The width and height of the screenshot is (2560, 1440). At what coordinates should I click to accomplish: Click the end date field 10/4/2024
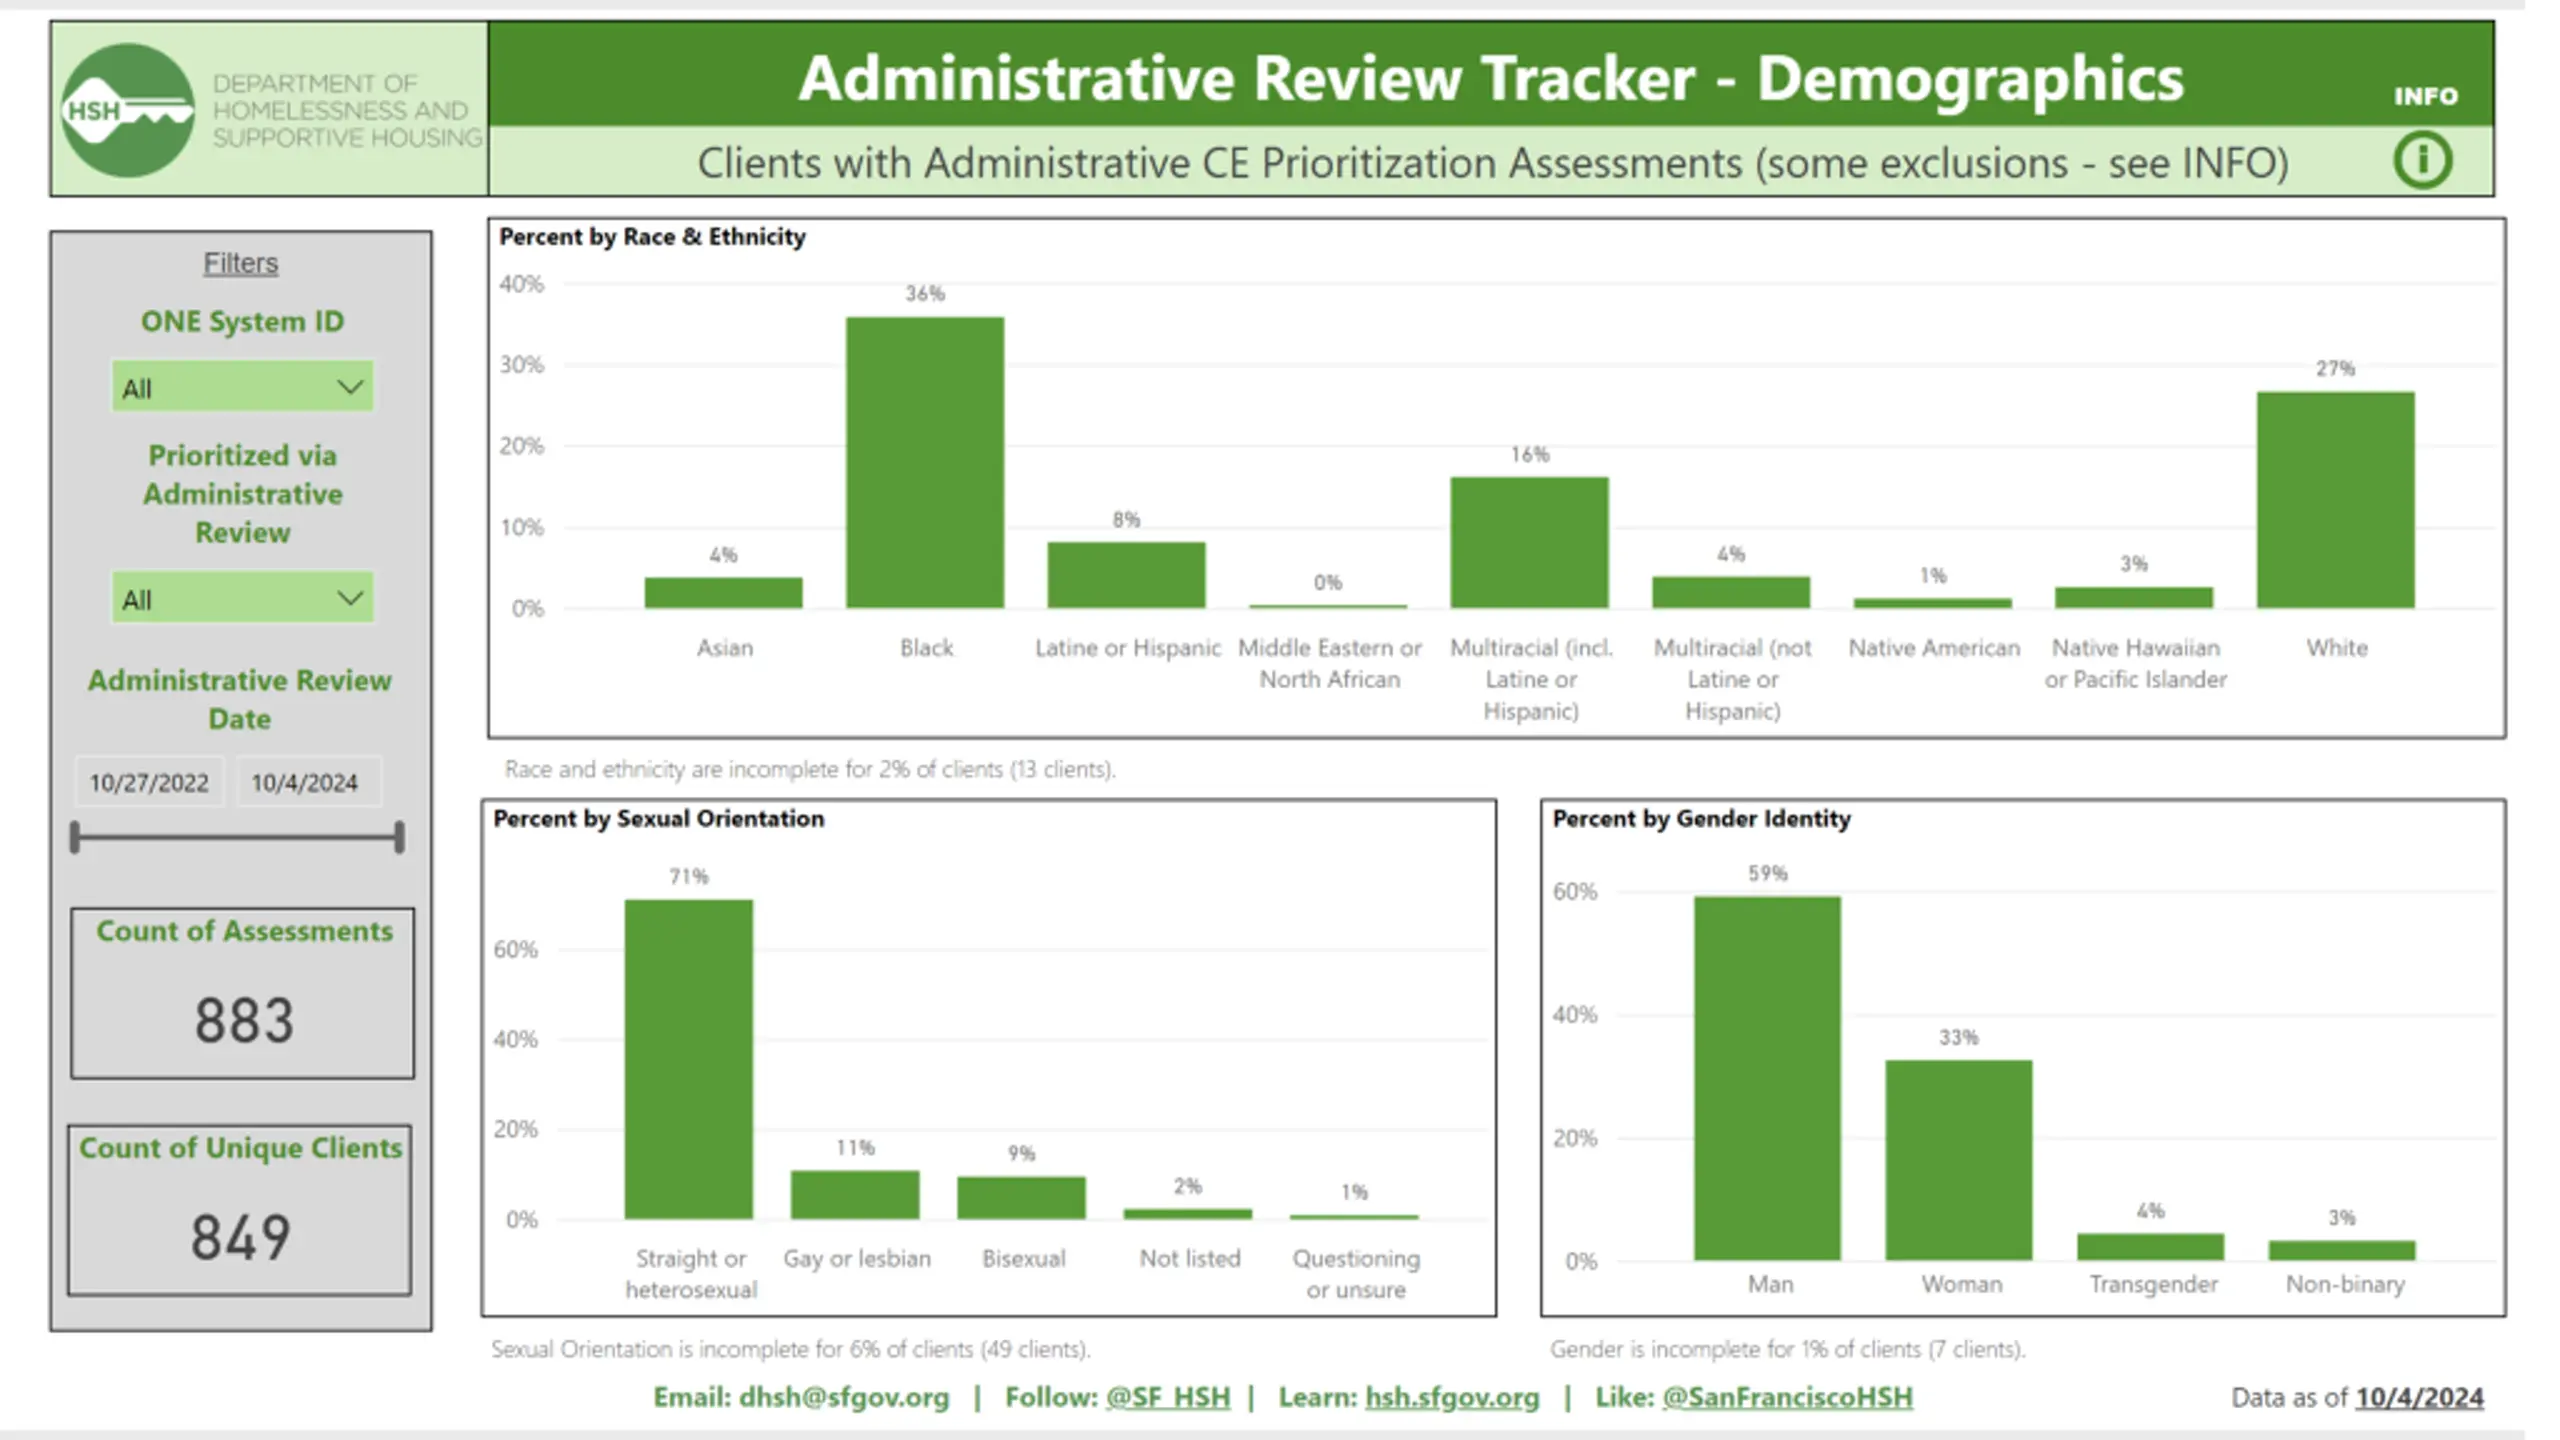305,782
